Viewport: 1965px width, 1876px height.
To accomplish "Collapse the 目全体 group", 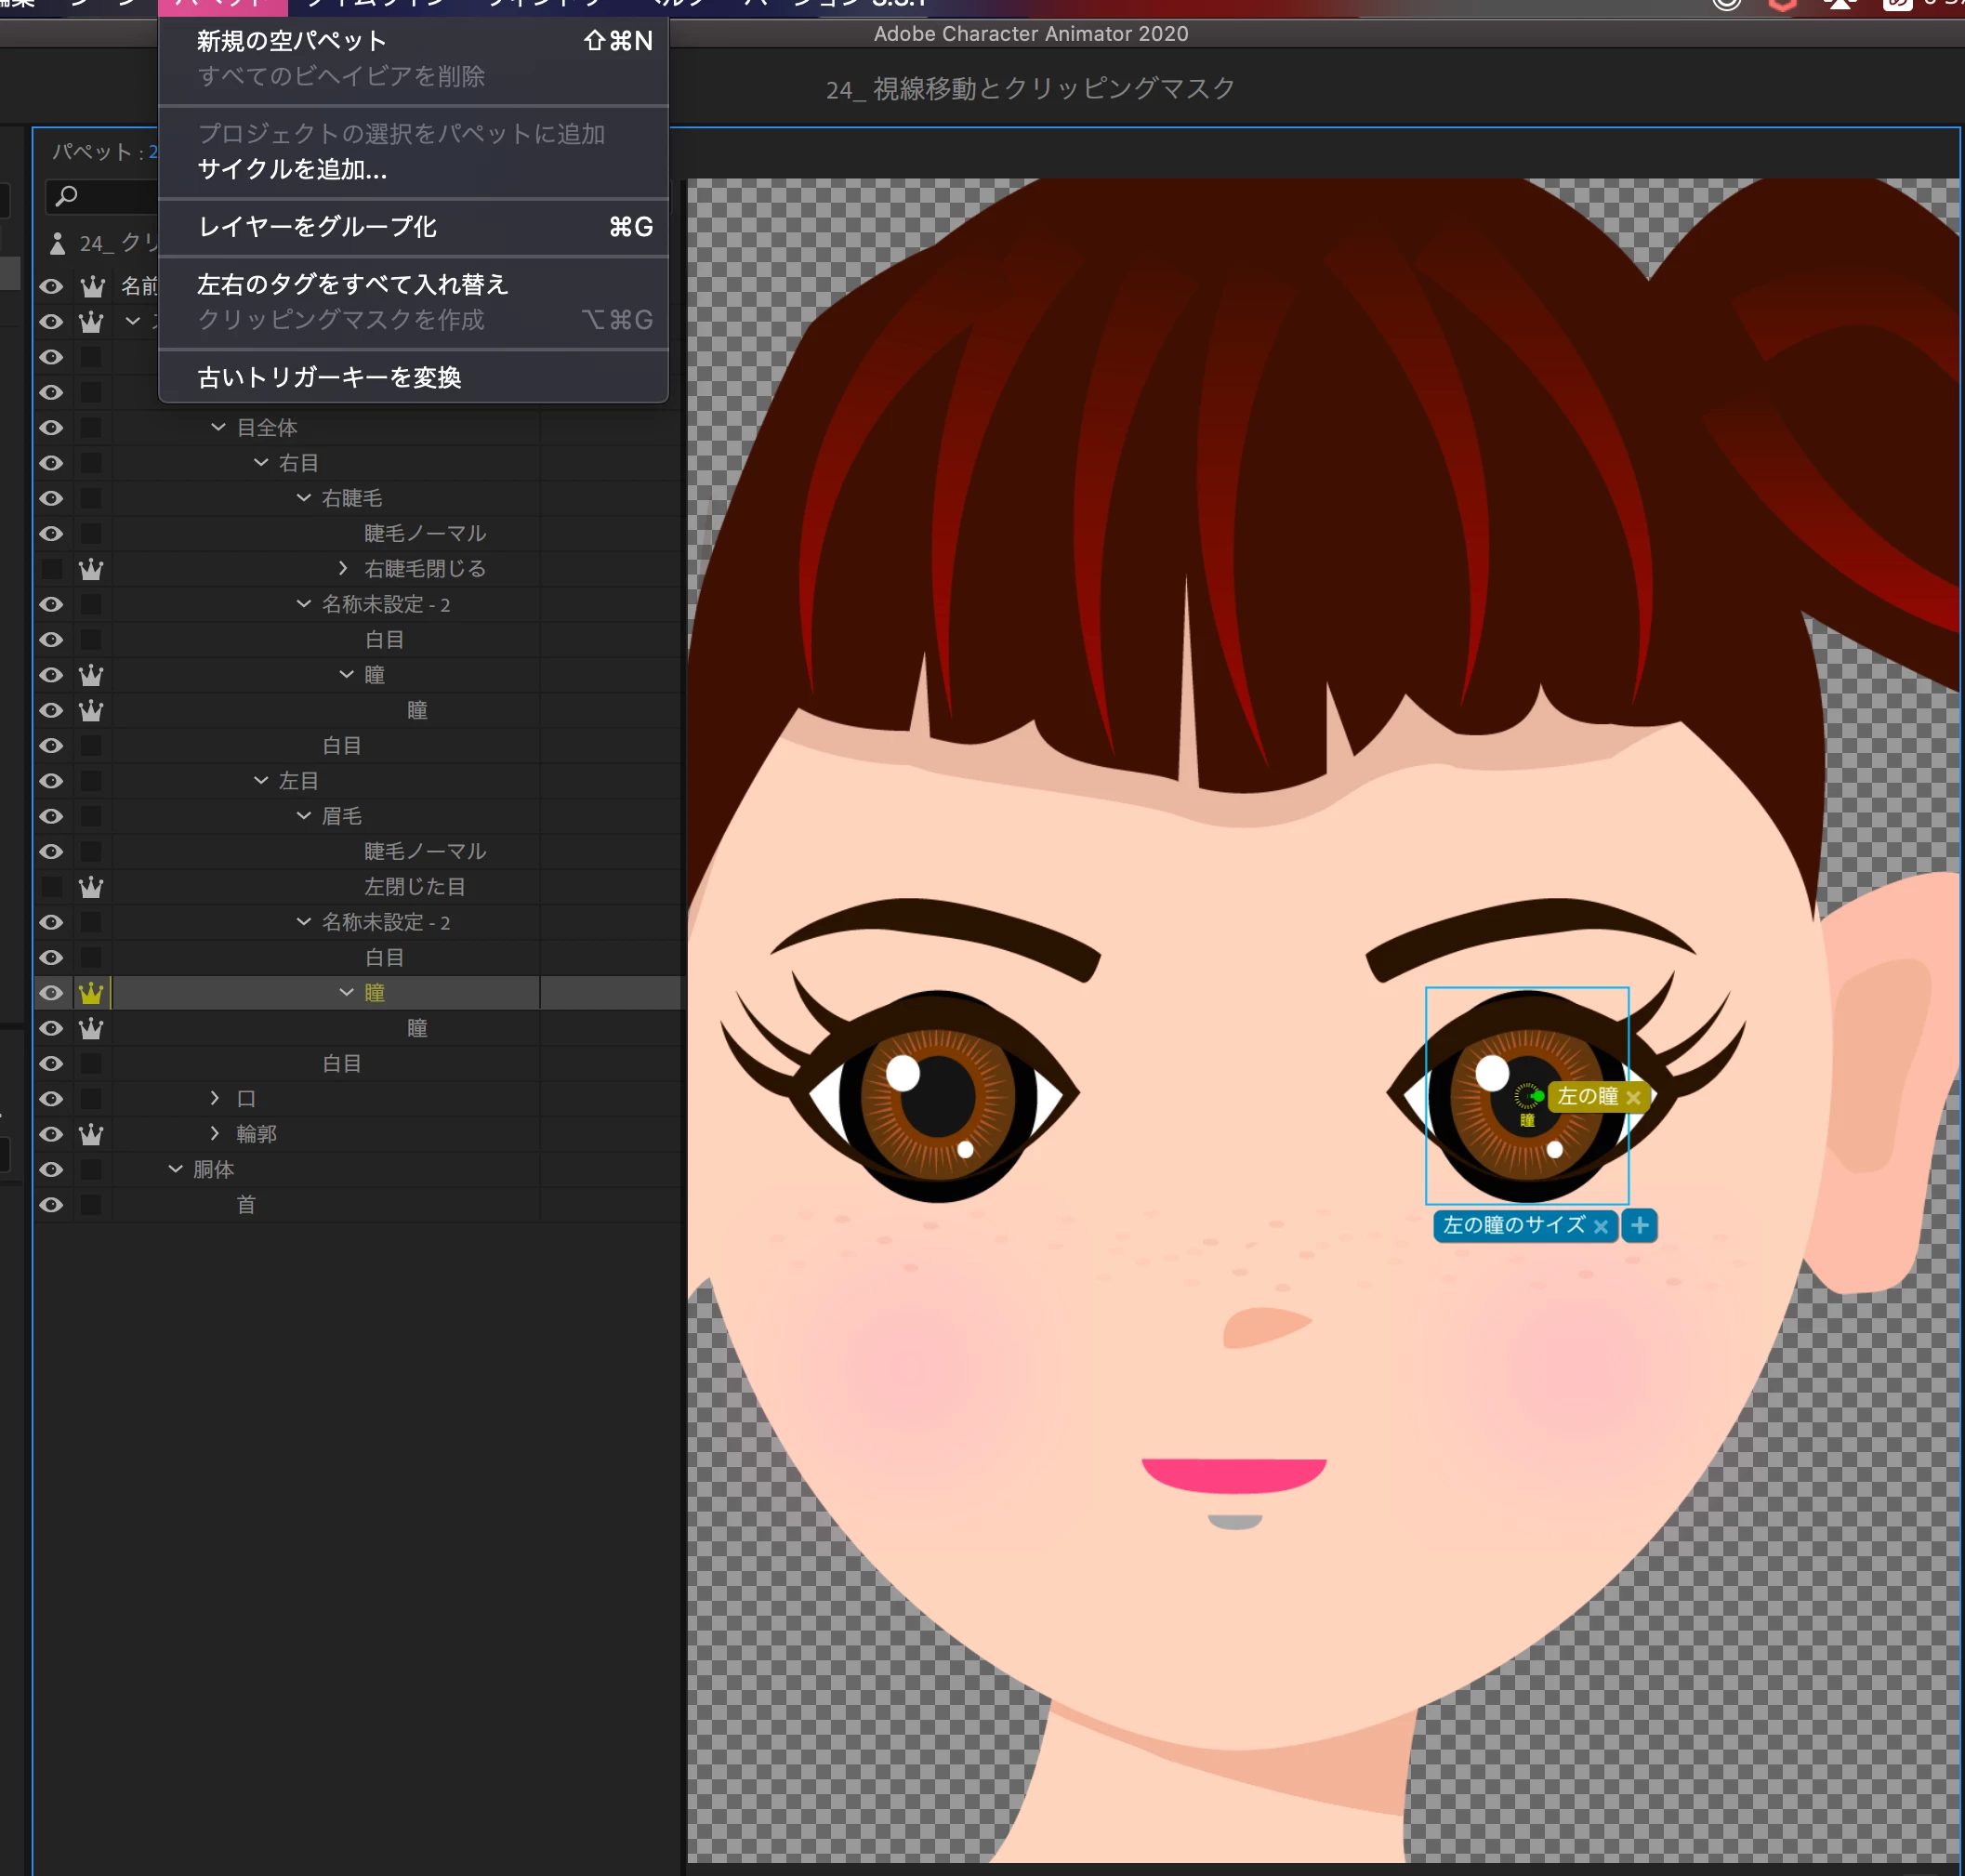I will (x=218, y=427).
